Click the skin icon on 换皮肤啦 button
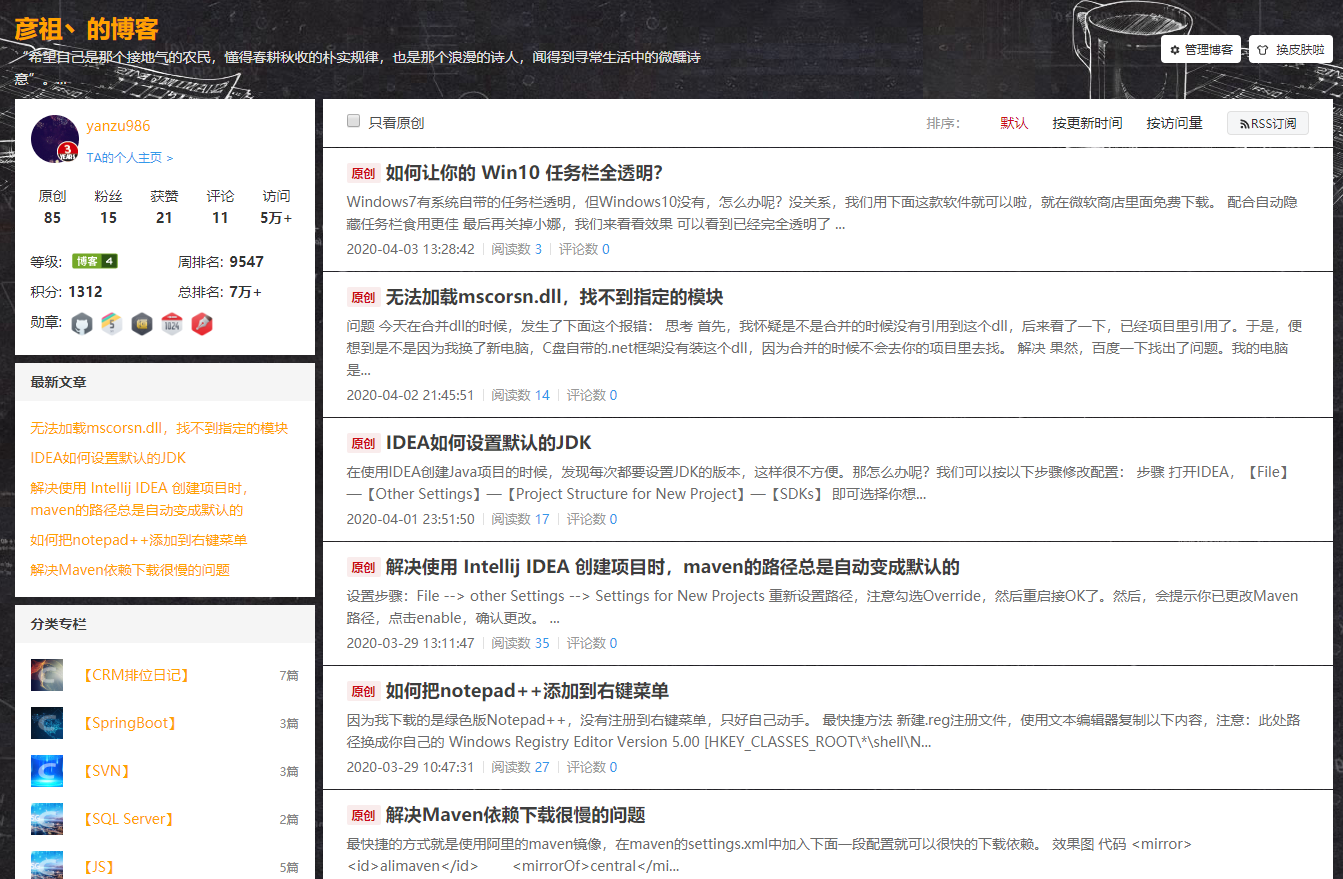 click(1264, 48)
